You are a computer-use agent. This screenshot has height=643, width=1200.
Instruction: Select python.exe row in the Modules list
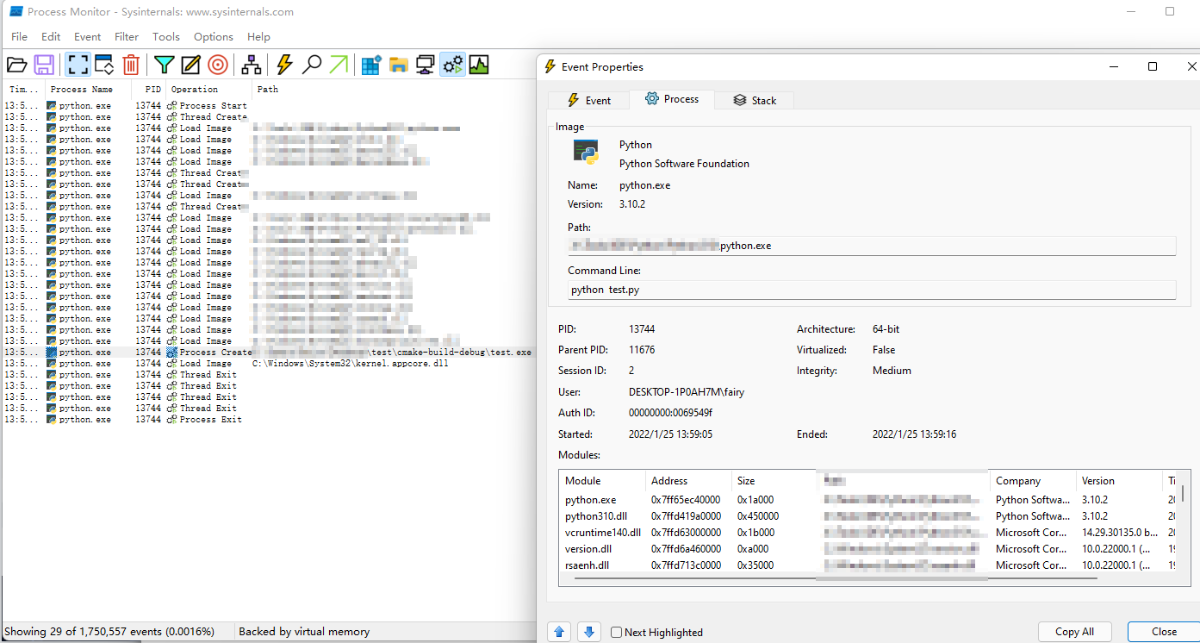pos(870,500)
